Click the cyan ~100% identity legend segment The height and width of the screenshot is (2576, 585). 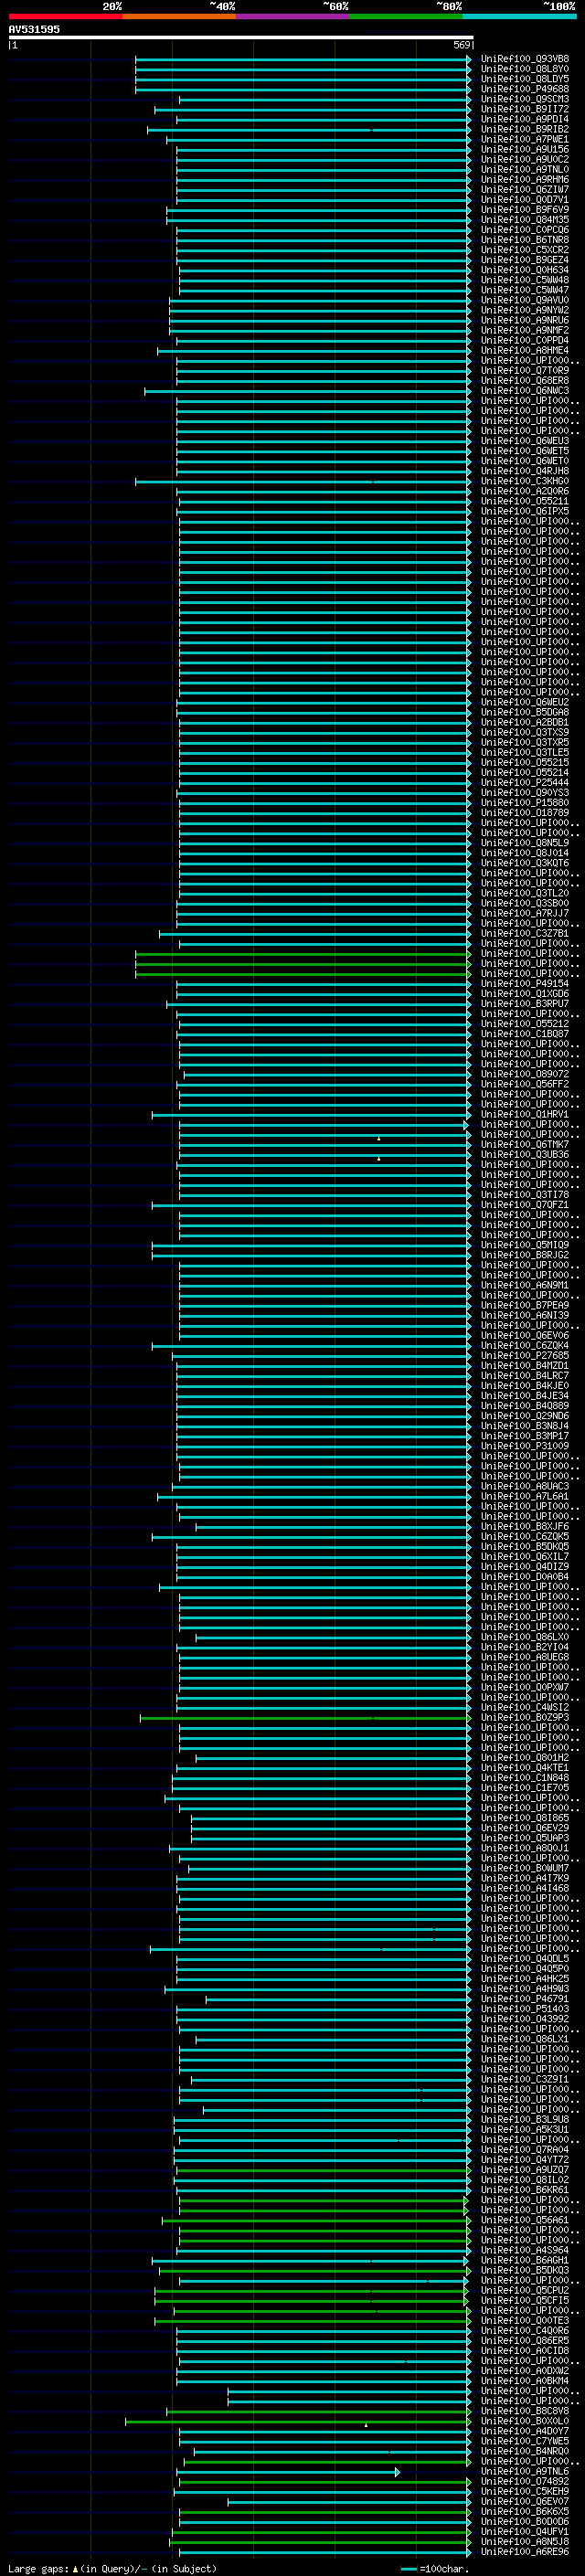click(519, 16)
